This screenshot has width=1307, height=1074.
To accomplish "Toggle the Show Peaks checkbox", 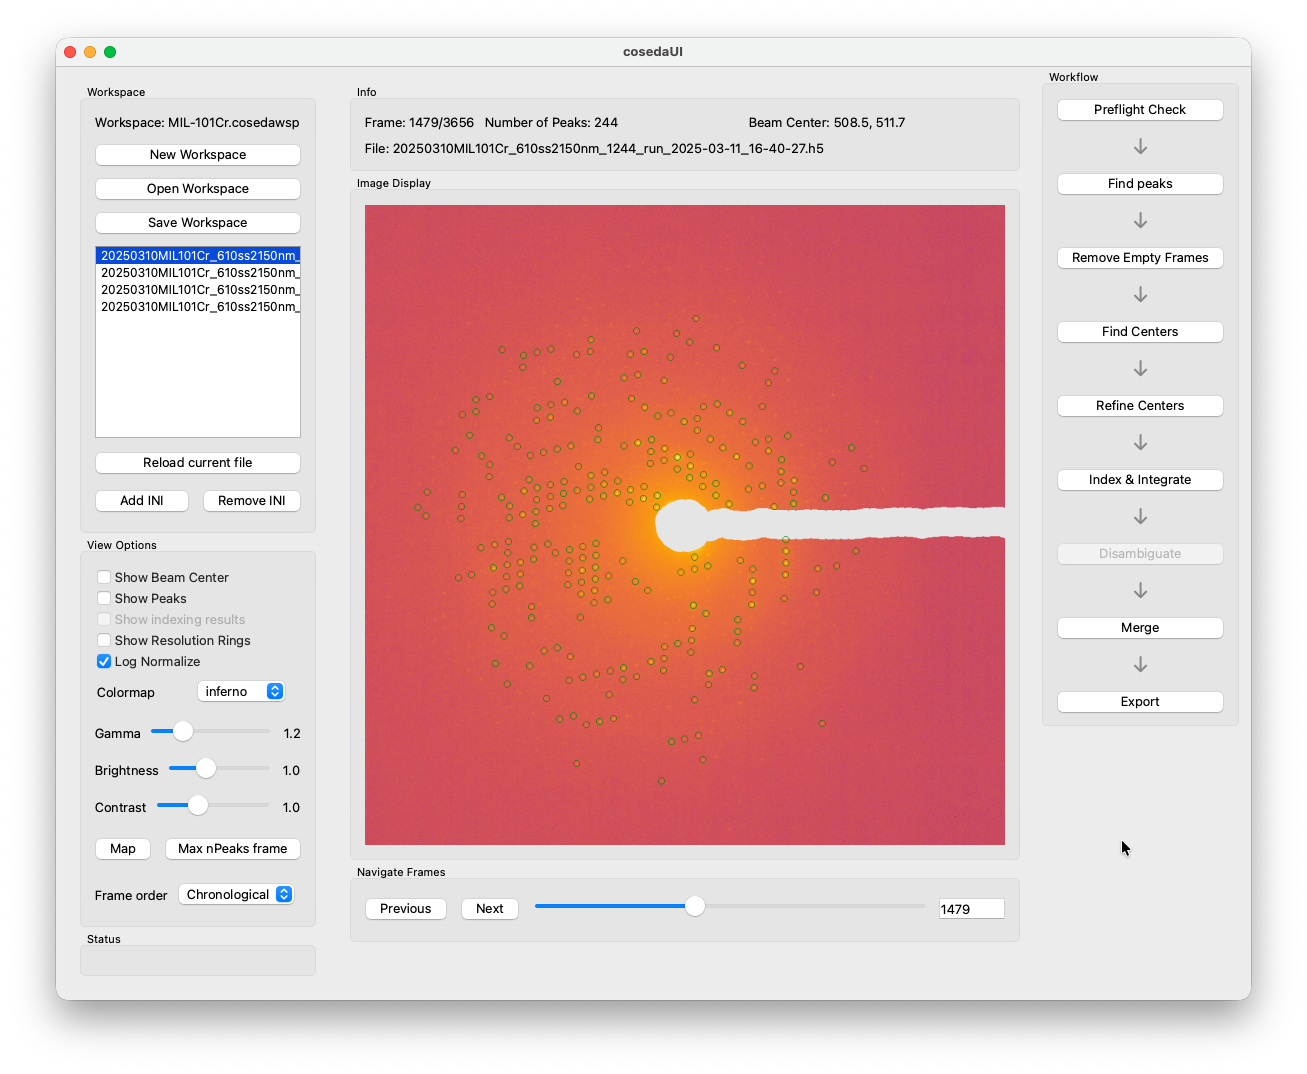I will (104, 598).
